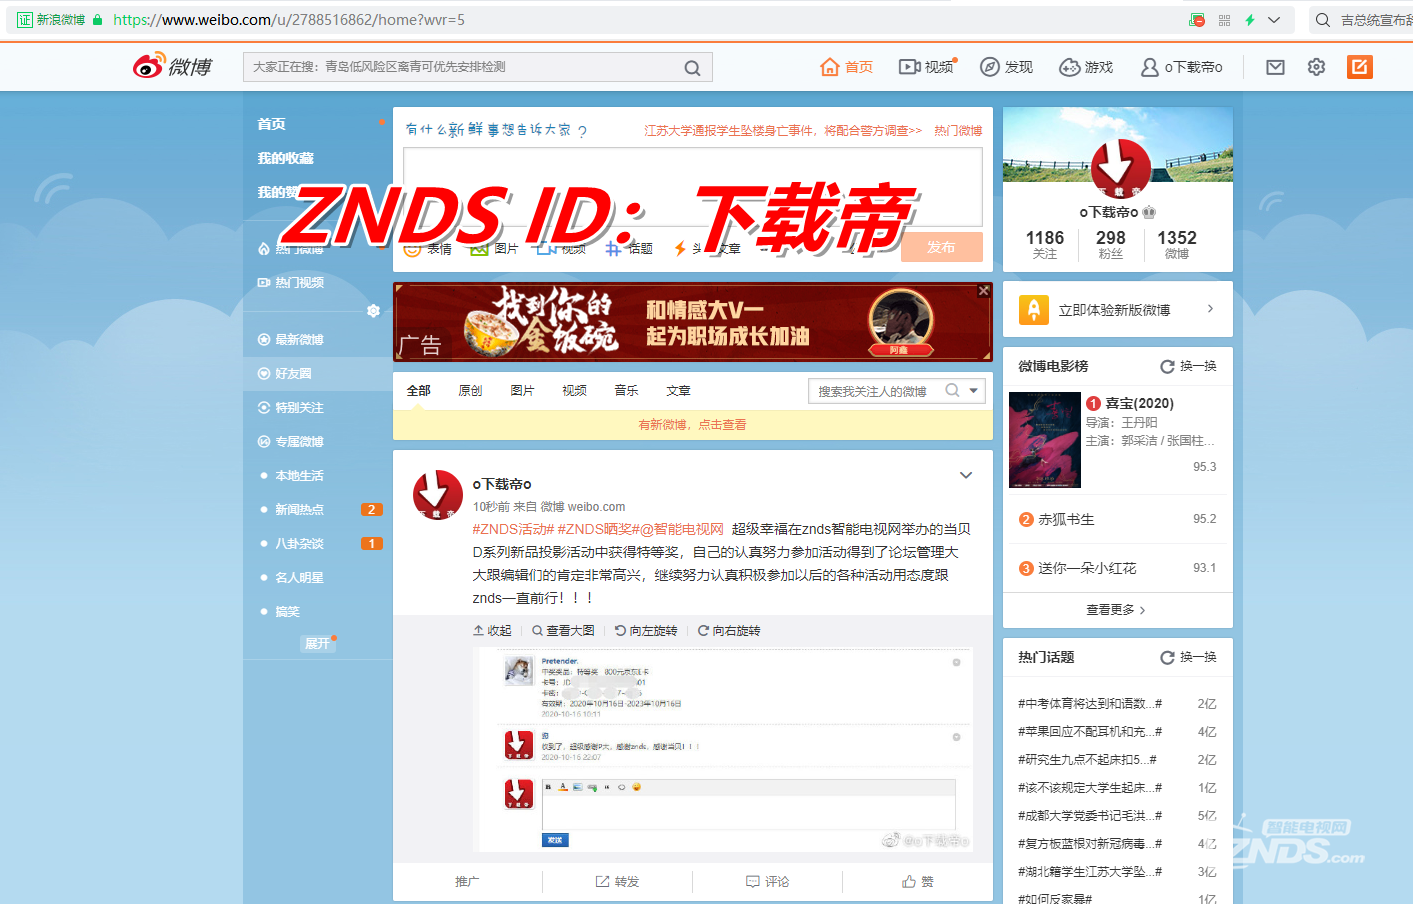
Task: Open the post options chevron menu
Action: click(966, 475)
